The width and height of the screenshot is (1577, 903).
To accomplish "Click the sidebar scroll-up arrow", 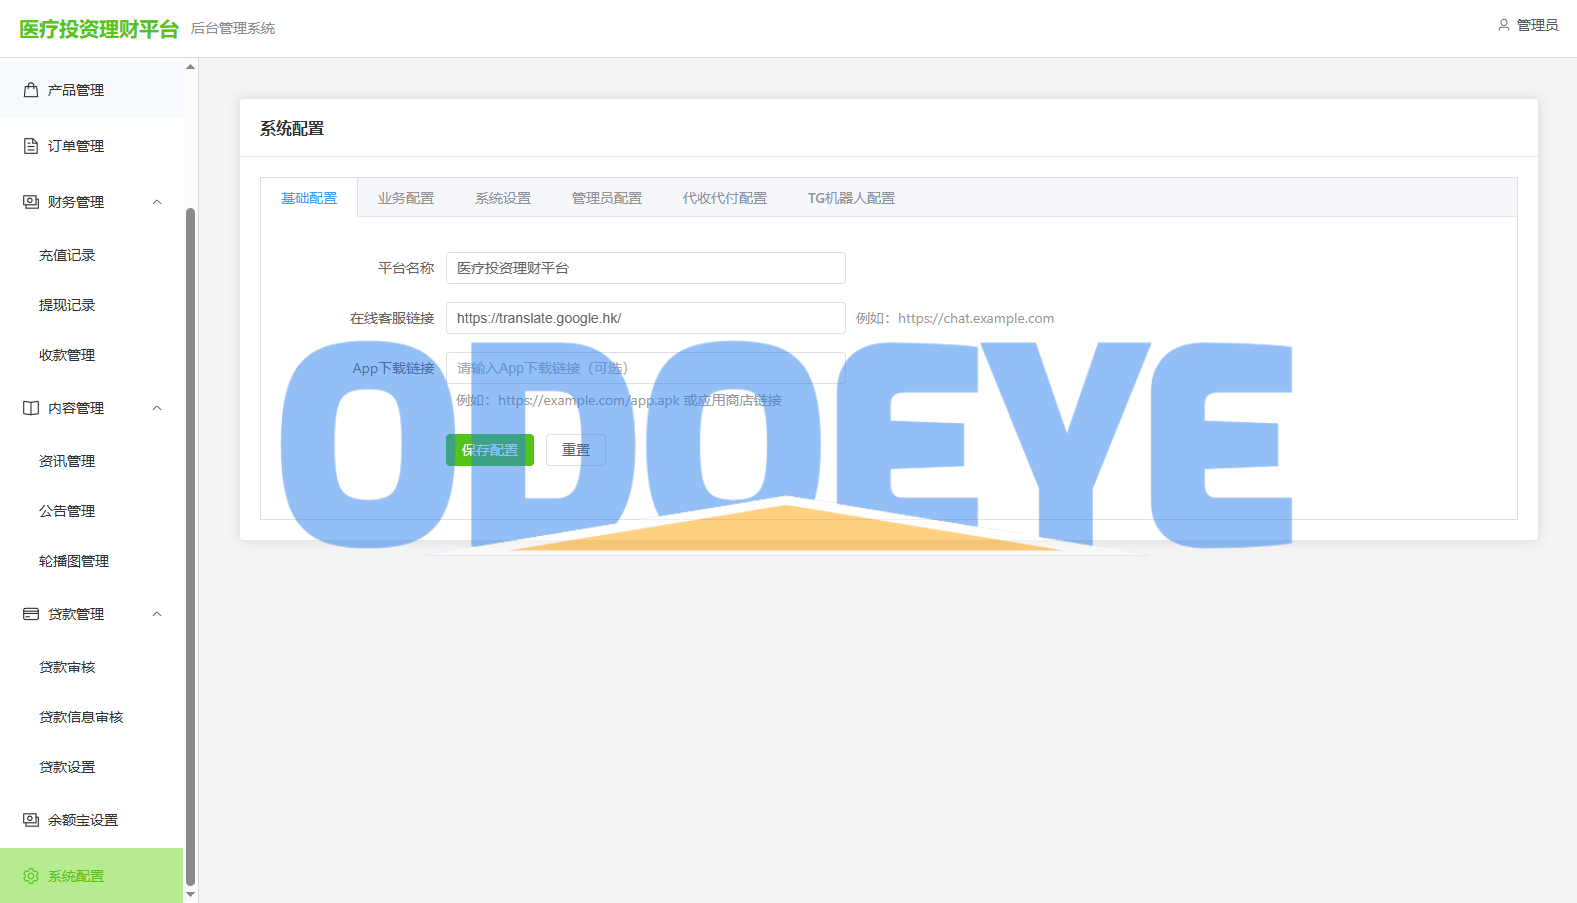I will [190, 67].
